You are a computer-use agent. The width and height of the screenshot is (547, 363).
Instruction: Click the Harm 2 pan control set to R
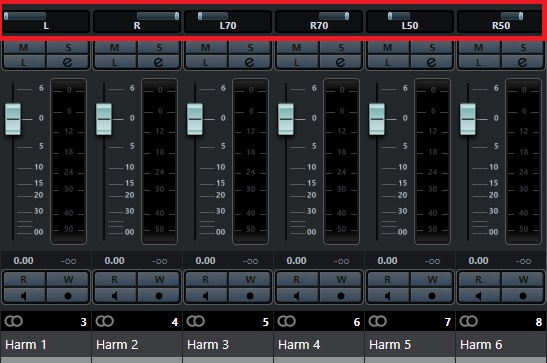click(x=137, y=22)
